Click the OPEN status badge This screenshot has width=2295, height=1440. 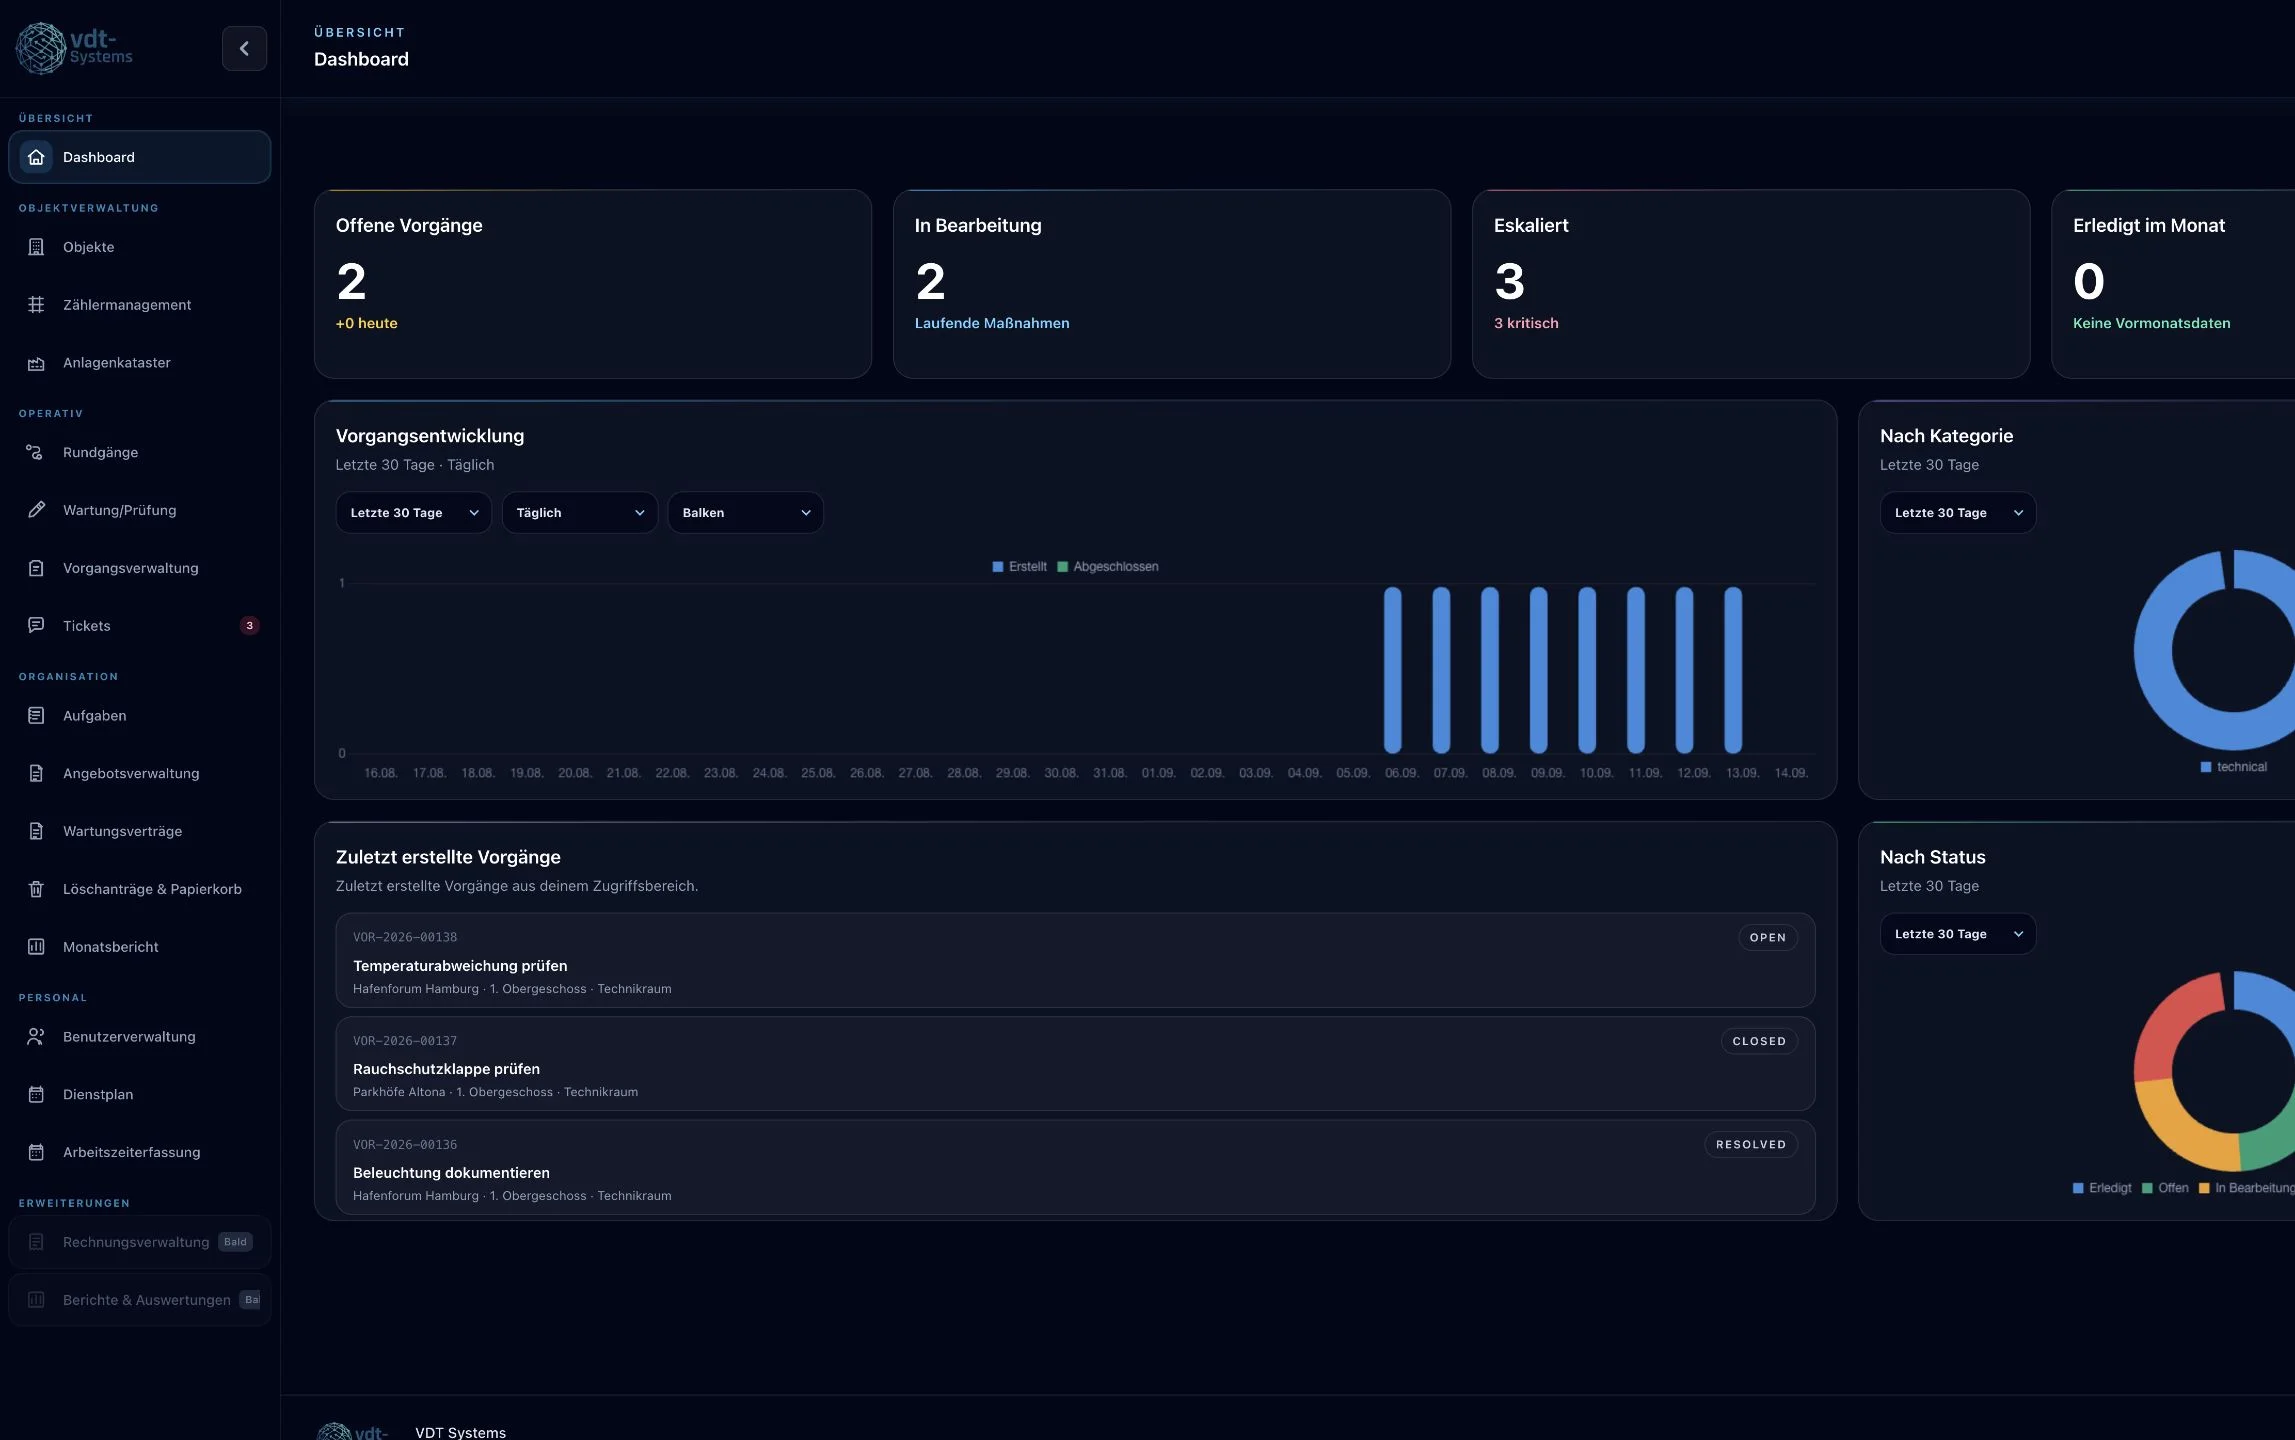[1768, 938]
